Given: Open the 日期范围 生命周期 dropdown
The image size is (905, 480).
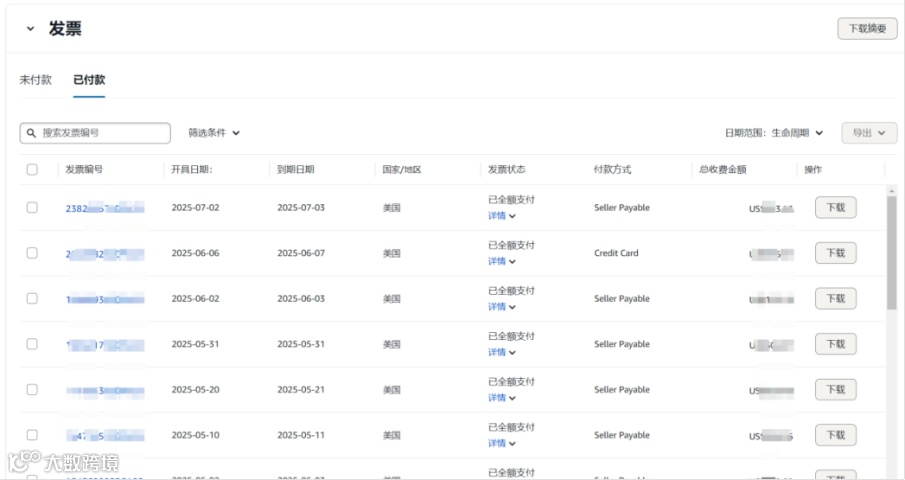Looking at the screenshot, I should click(x=773, y=133).
